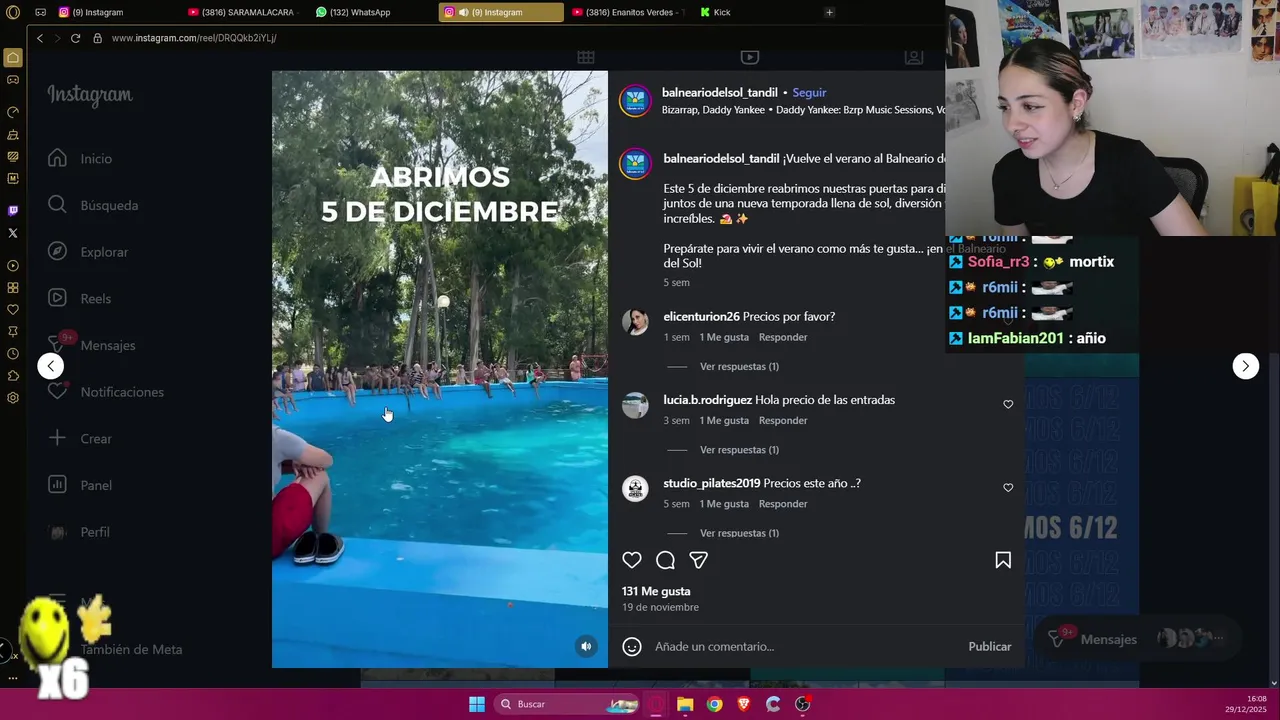Reload the page with the refresh button
Screen dimensions: 1280x720
[75, 38]
